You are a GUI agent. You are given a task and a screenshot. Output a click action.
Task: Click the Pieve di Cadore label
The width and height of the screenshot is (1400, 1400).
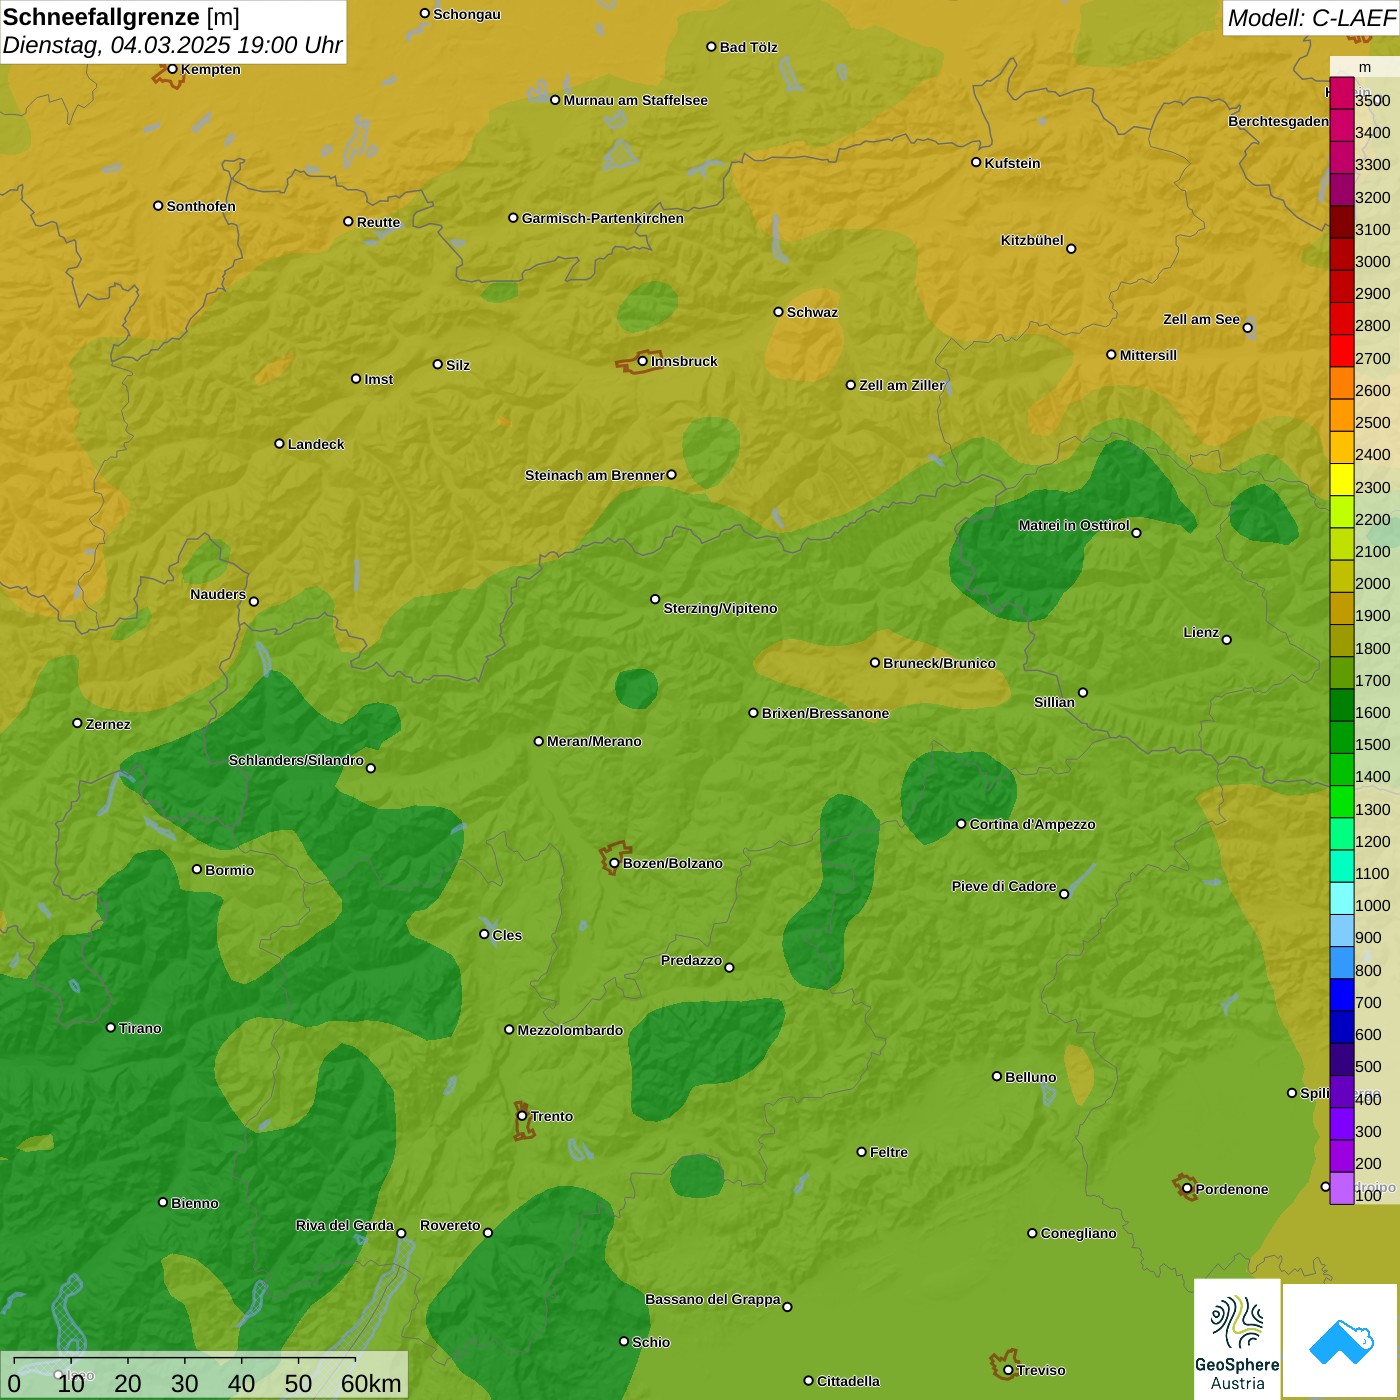(1004, 886)
